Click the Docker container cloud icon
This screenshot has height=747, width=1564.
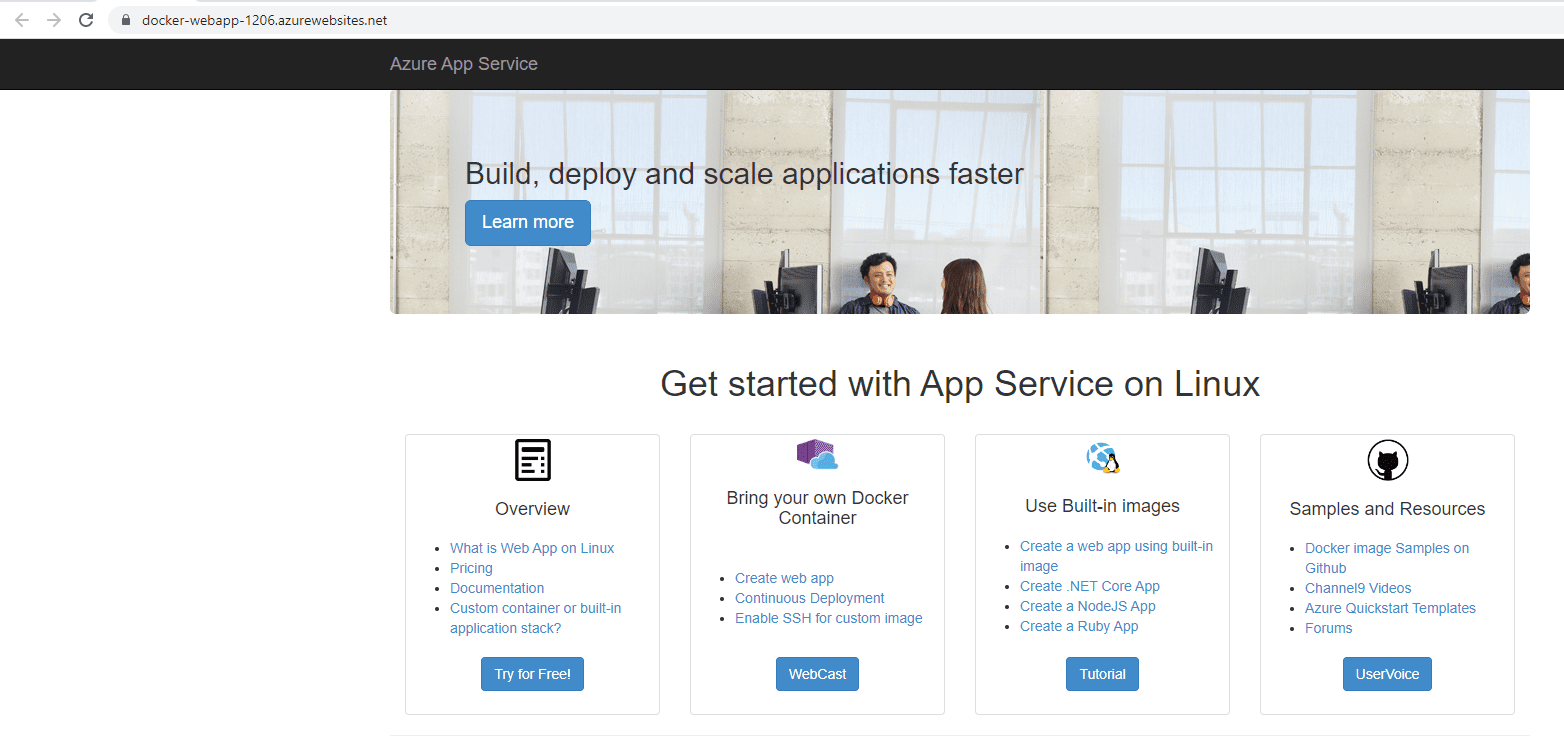[817, 454]
